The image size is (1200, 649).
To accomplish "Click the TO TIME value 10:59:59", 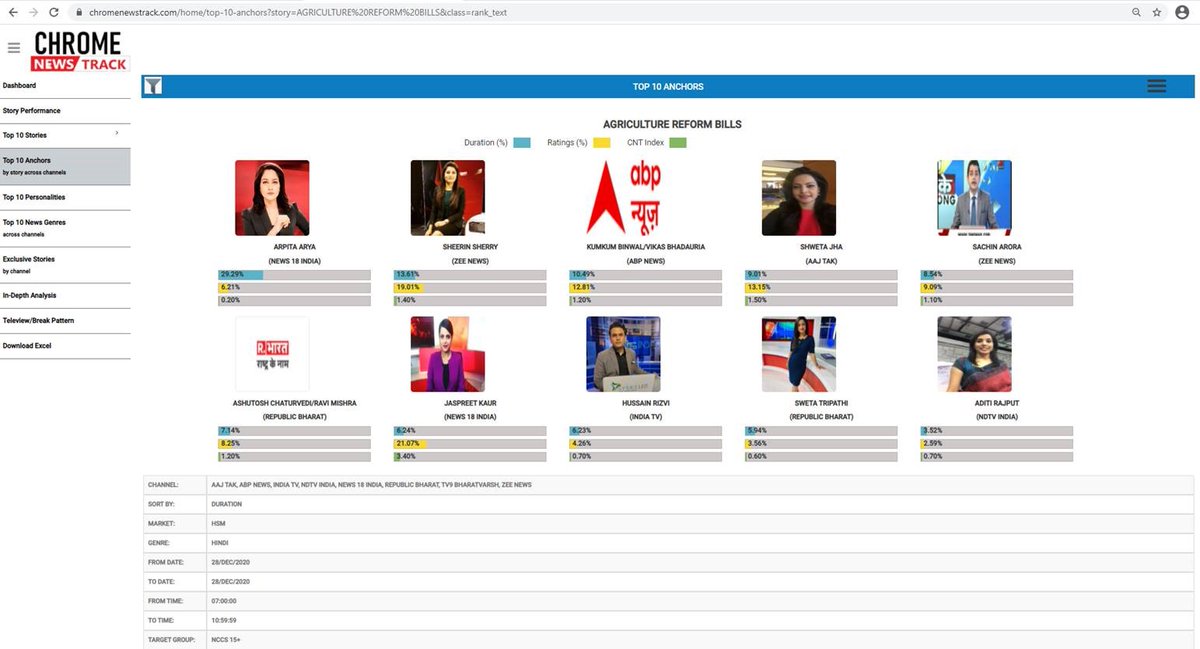I will 224,620.
